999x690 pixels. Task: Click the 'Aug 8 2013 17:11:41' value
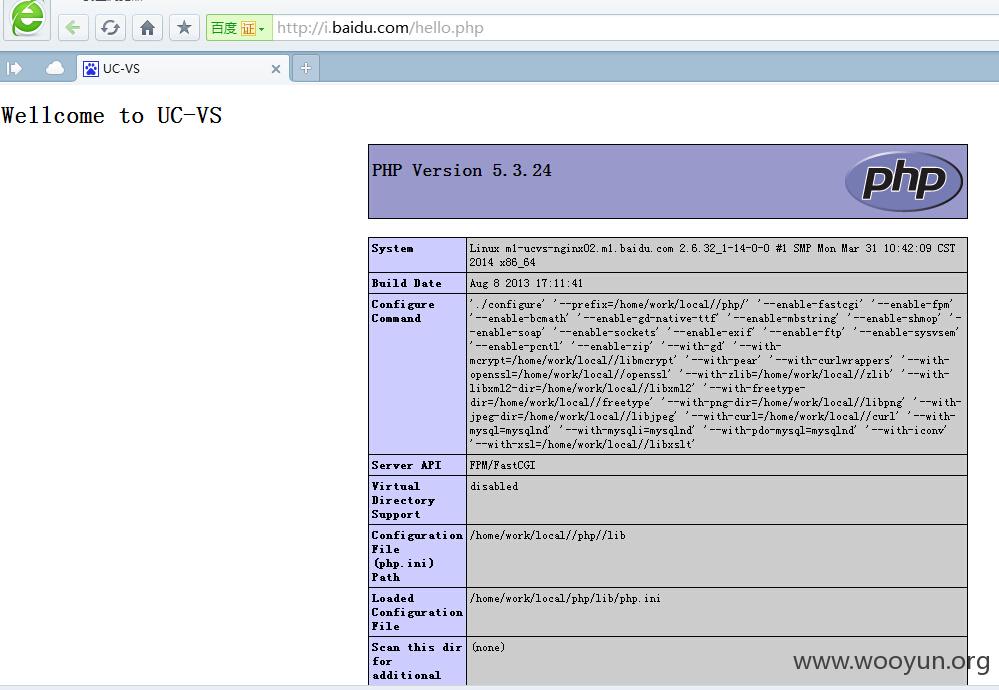point(526,284)
